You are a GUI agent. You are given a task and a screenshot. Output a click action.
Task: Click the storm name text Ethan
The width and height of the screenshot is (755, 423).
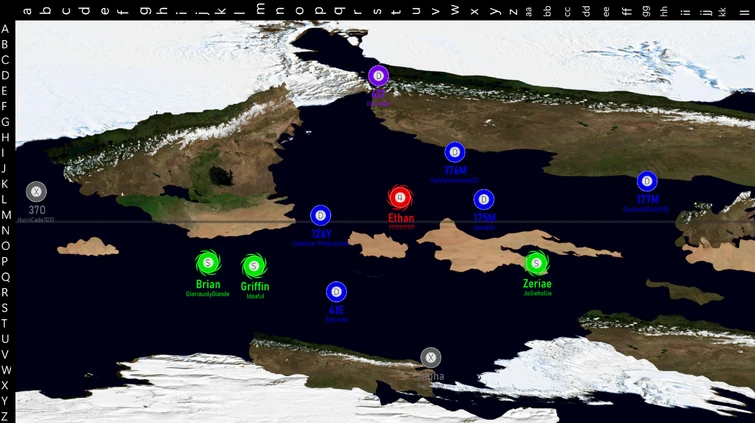pos(401,218)
